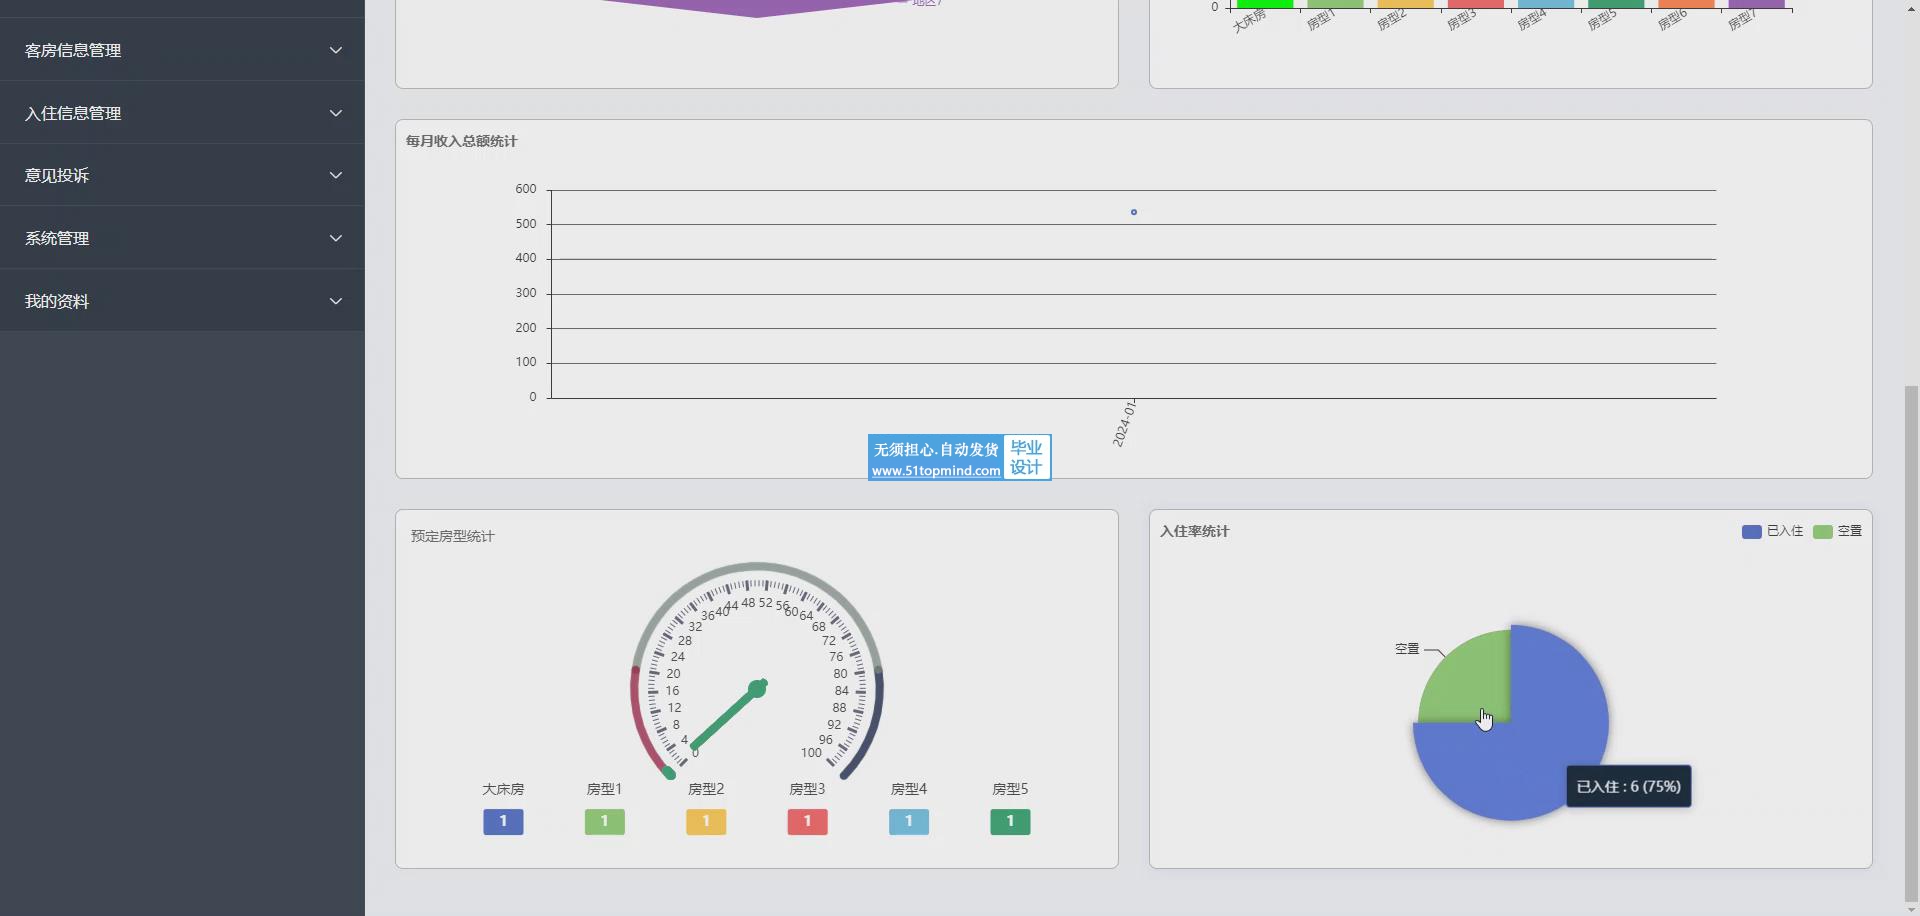This screenshot has height=916, width=1920.
Task: Select the yellow 房型2 value badge
Action: pos(706,821)
